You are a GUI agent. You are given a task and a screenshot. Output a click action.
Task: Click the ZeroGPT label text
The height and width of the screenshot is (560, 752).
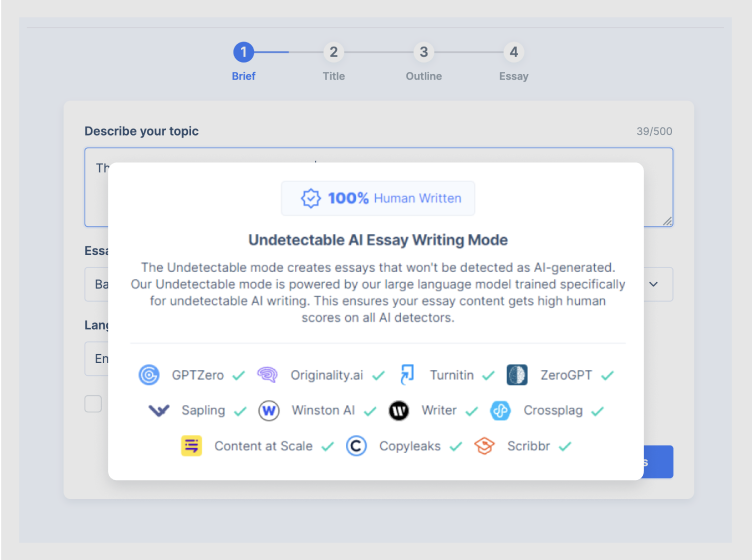coord(566,375)
